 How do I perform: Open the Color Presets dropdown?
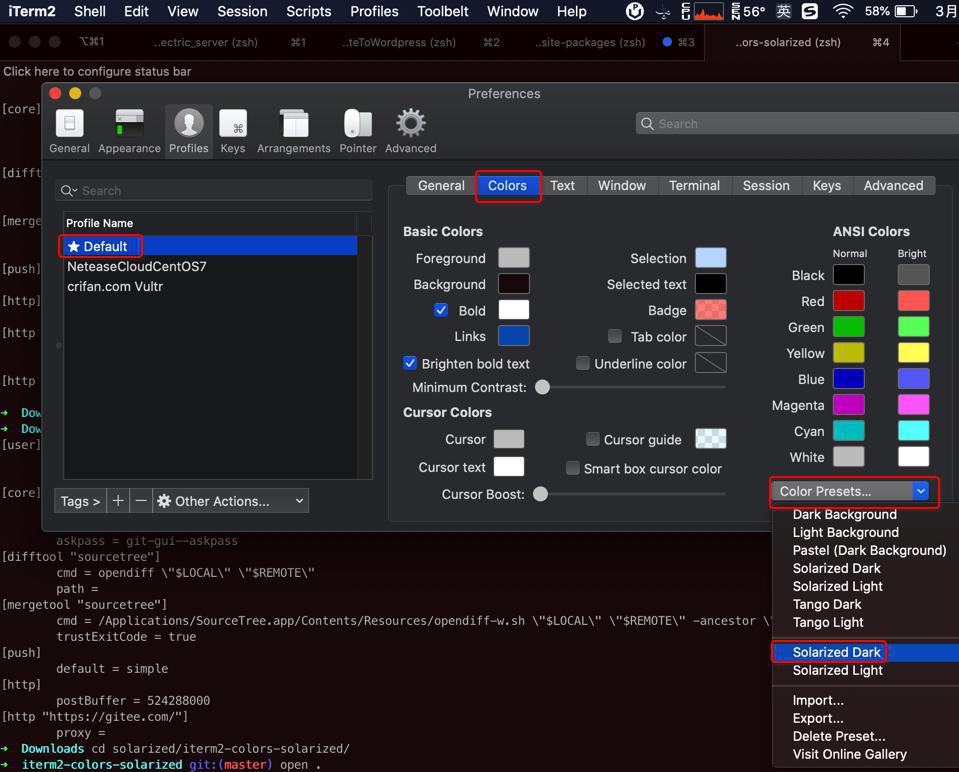tap(851, 491)
